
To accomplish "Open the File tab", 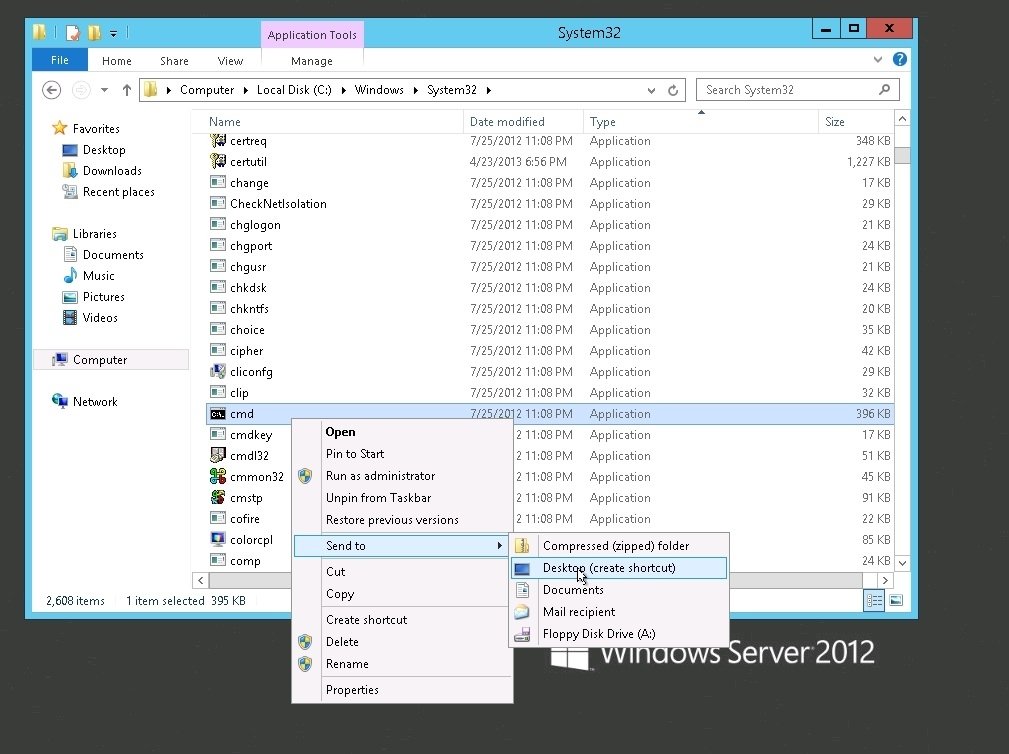I will point(60,60).
